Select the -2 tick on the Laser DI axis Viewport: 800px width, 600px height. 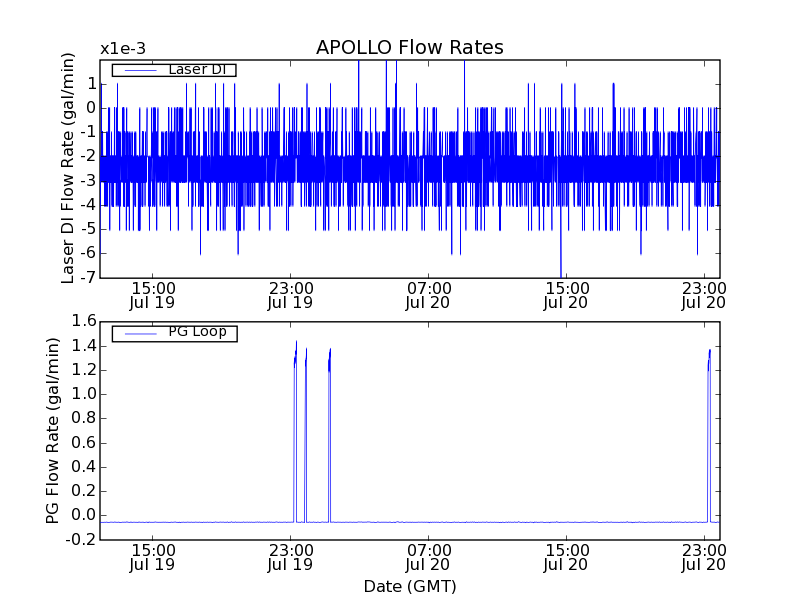[x=87, y=156]
